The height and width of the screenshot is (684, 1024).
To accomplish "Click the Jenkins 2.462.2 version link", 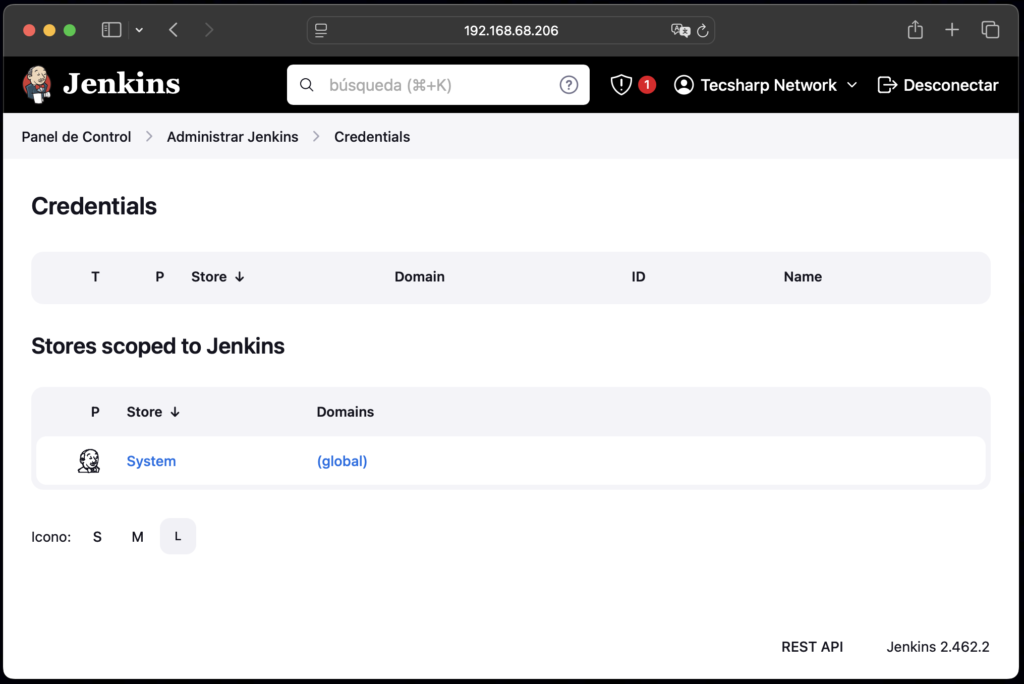I will point(938,647).
